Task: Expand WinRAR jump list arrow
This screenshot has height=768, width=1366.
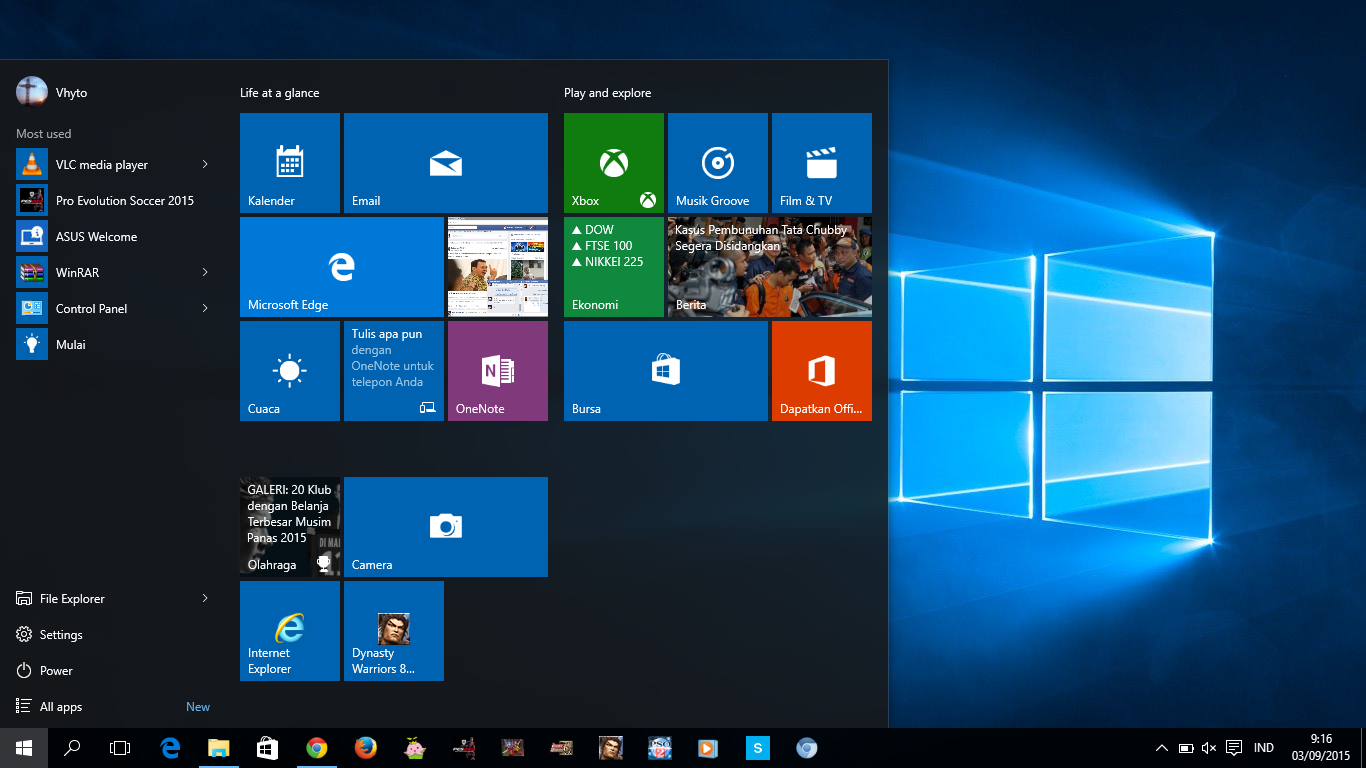Action: [205, 272]
